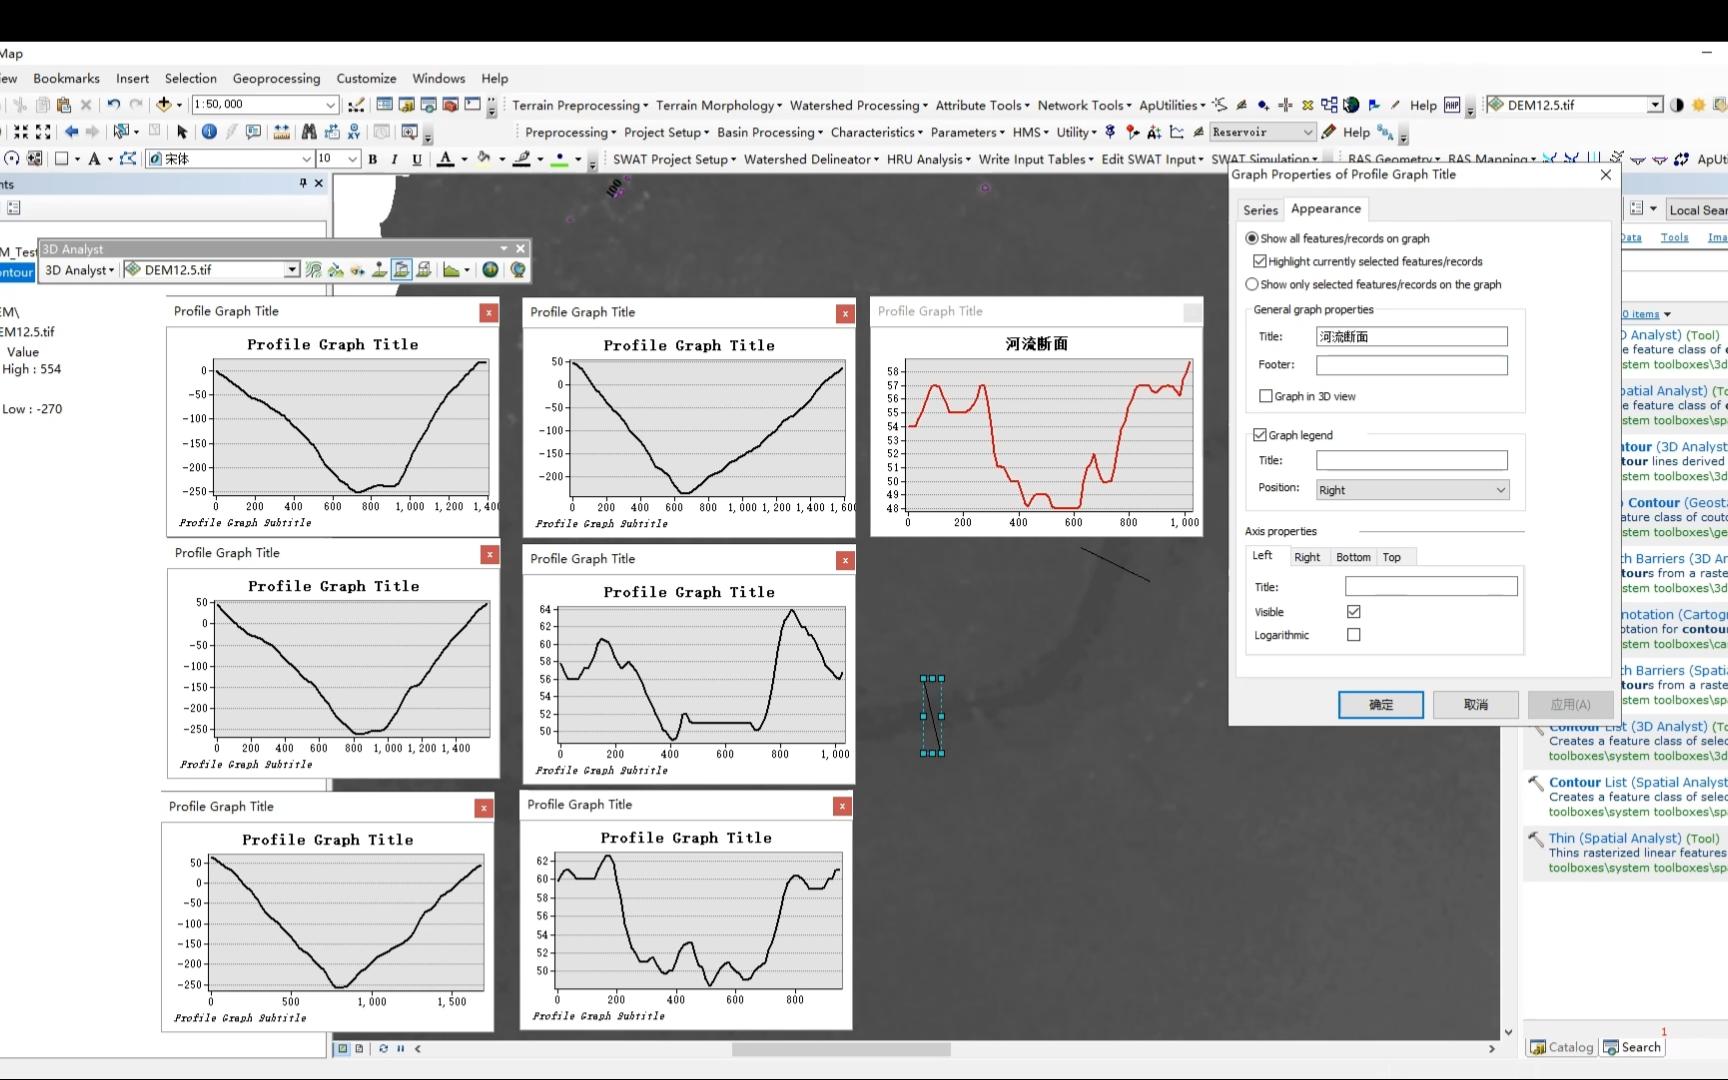Click the Create Contour tool in 3D Analyst

point(314,270)
